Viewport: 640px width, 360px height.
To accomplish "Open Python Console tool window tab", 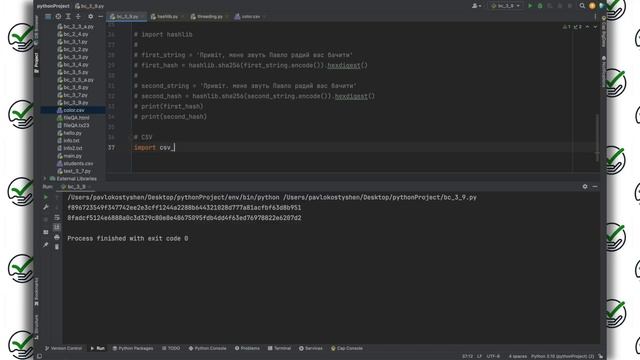I will (207, 348).
